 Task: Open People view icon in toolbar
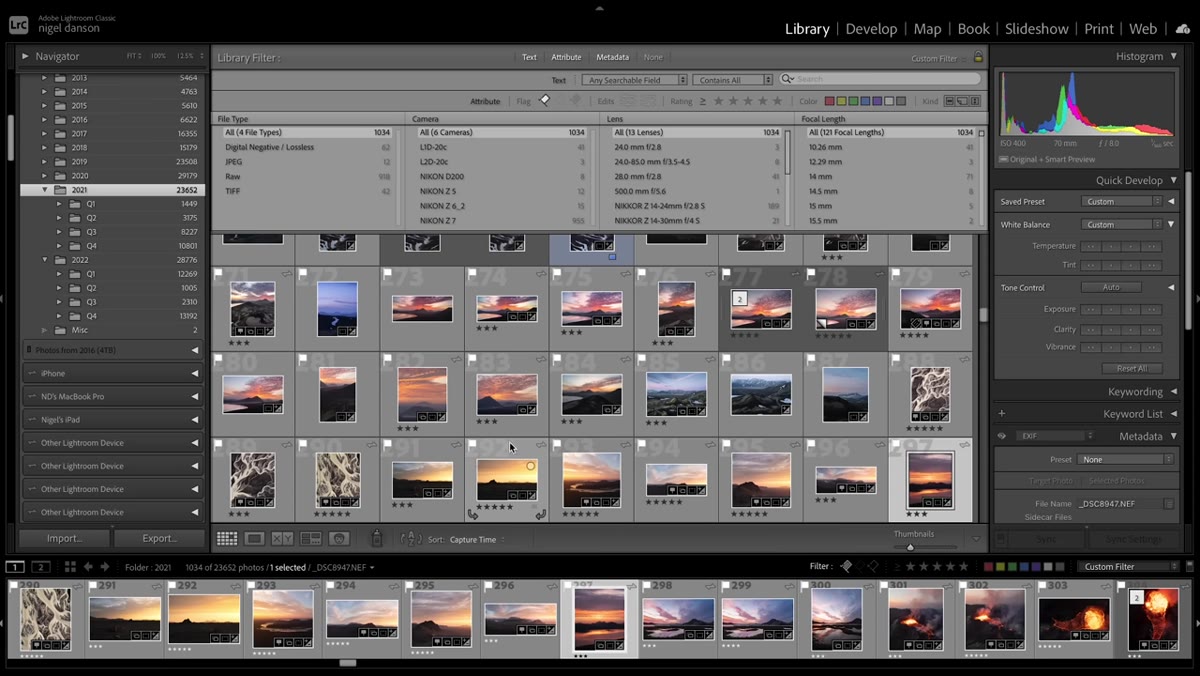(339, 539)
